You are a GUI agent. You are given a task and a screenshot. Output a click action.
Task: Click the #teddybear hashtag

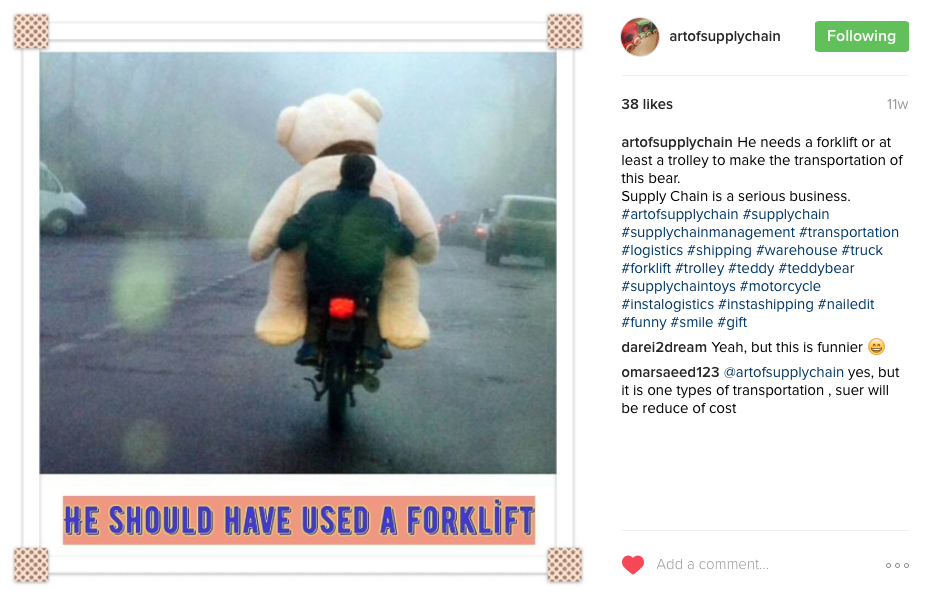tap(816, 268)
